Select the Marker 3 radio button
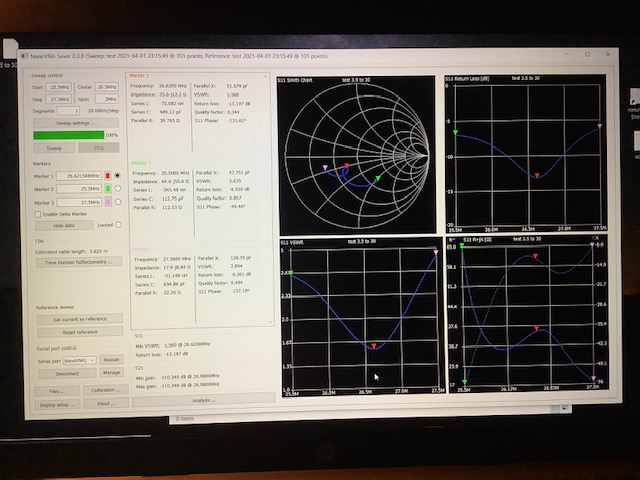The height and width of the screenshot is (480, 640). (x=118, y=202)
